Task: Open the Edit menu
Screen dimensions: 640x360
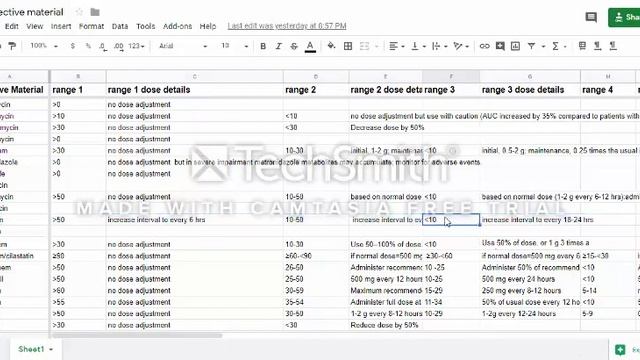Action: coord(11,26)
